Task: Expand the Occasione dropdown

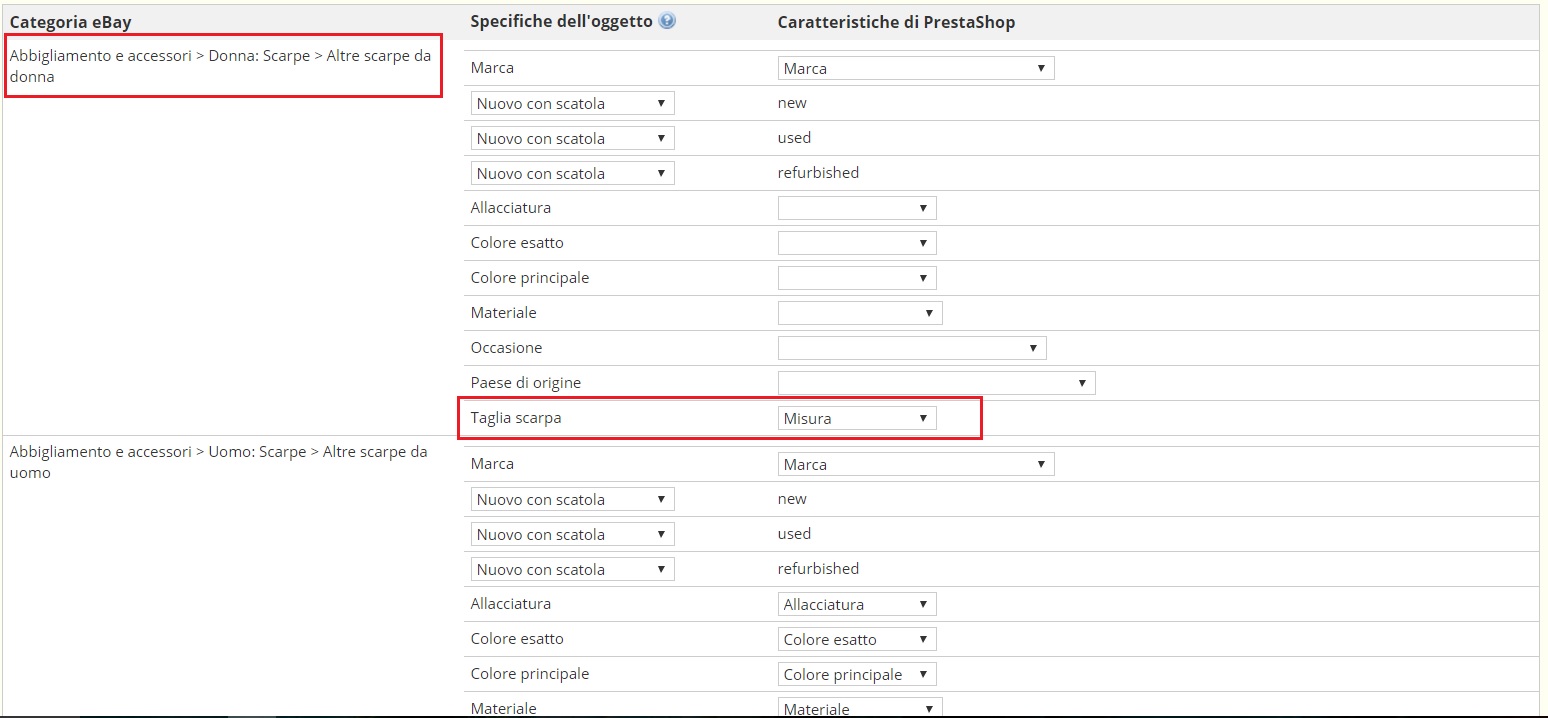Action: pos(911,349)
